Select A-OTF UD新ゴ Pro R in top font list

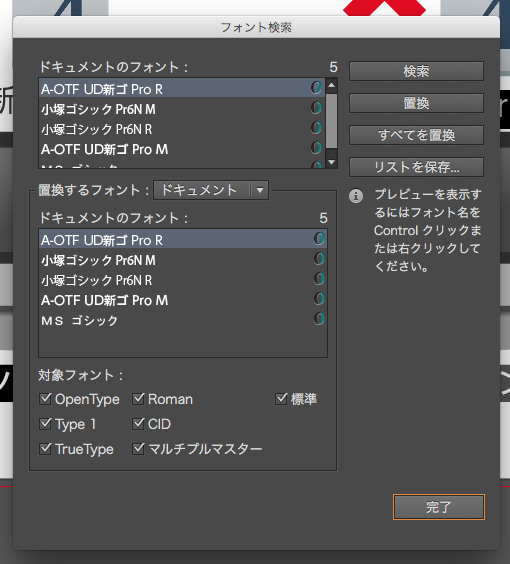(x=182, y=88)
